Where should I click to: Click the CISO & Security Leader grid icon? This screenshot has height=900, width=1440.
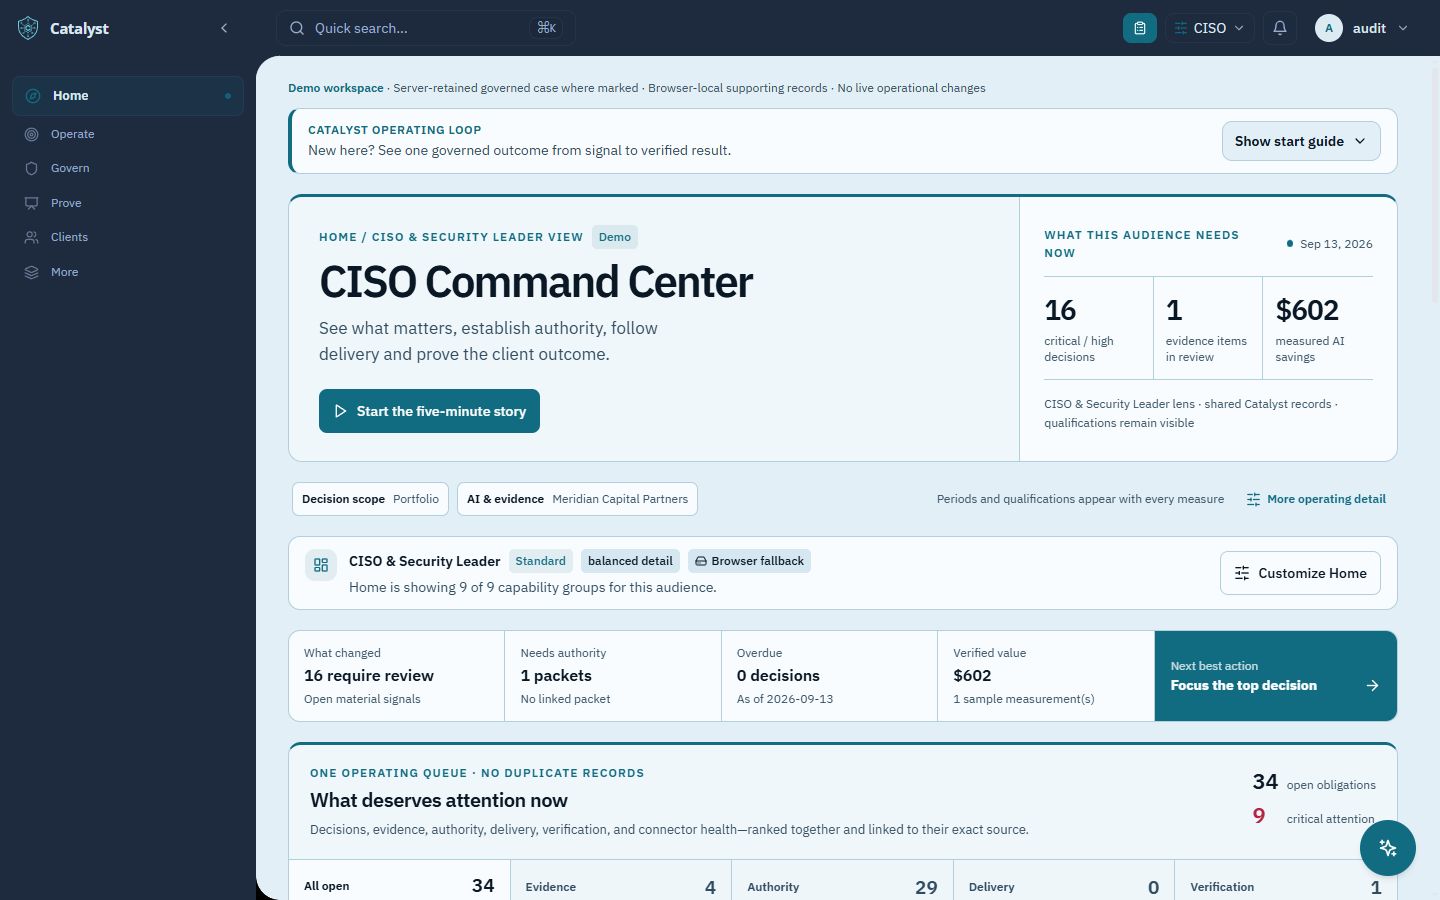(x=321, y=565)
